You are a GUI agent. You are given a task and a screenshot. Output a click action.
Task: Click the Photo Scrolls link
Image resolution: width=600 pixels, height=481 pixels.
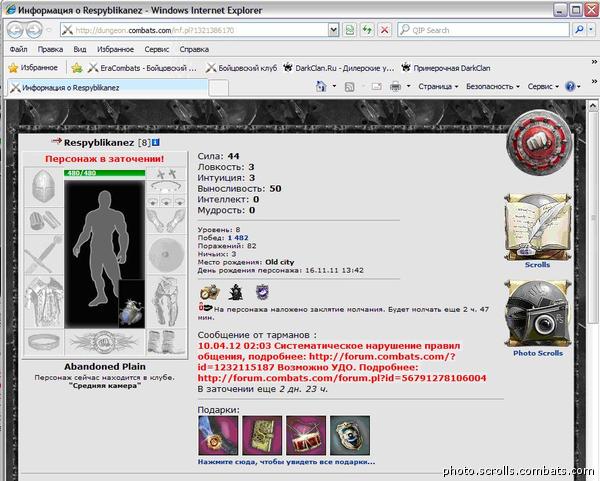pos(538,353)
